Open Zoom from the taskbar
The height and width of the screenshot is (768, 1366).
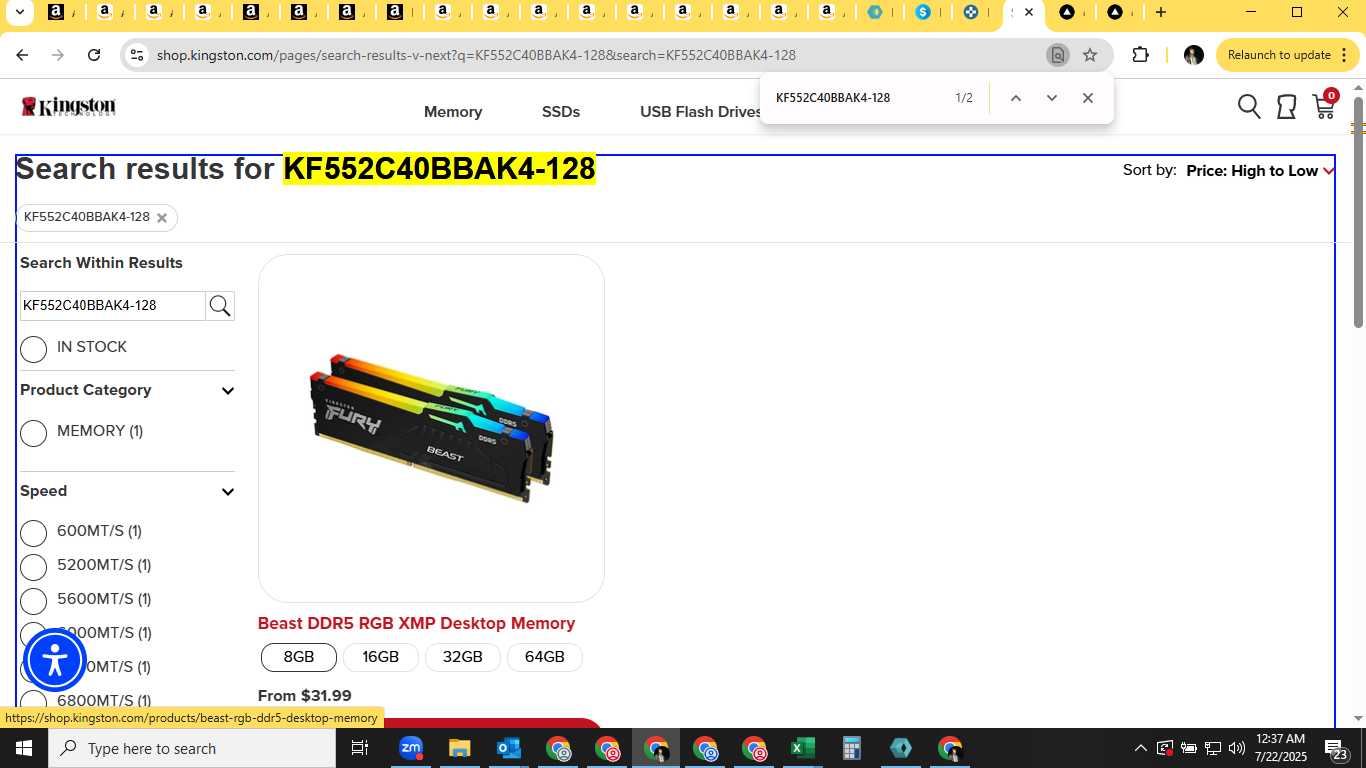tap(411, 748)
